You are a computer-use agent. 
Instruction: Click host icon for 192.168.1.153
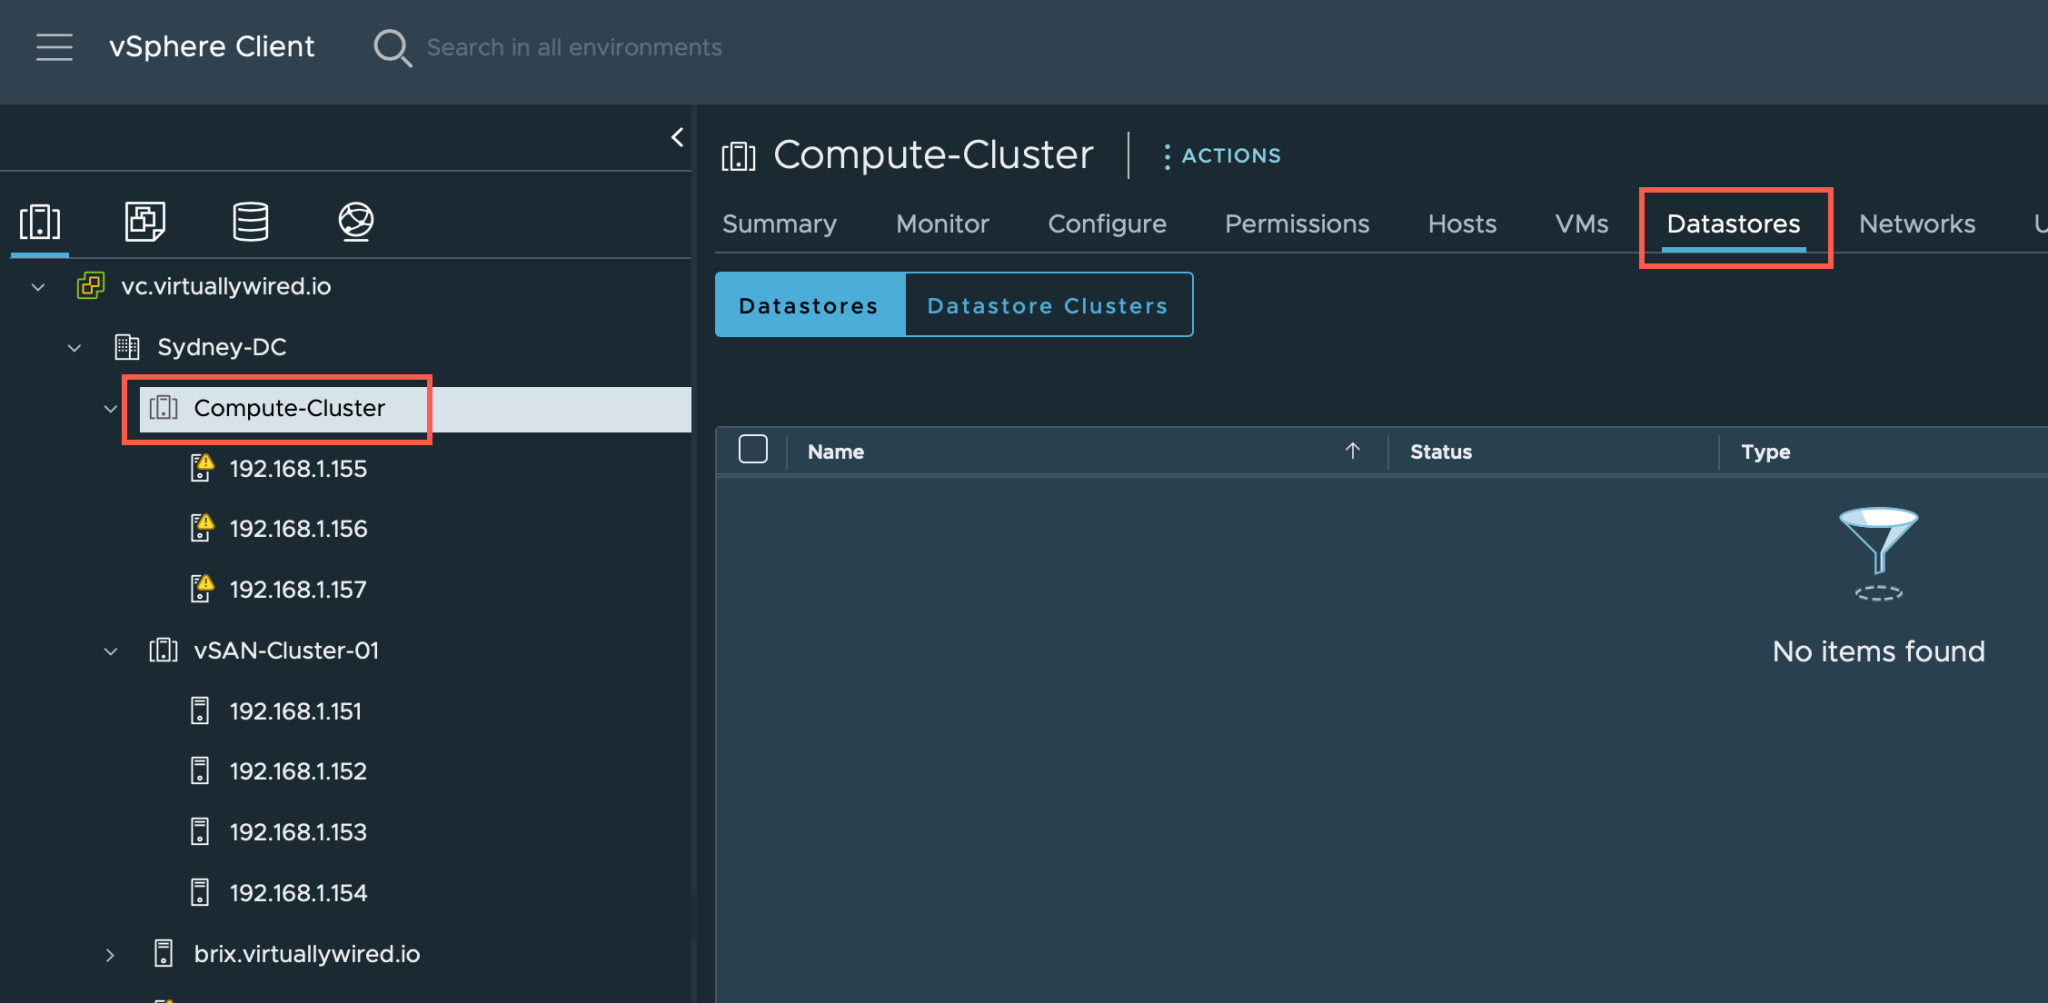click(200, 832)
